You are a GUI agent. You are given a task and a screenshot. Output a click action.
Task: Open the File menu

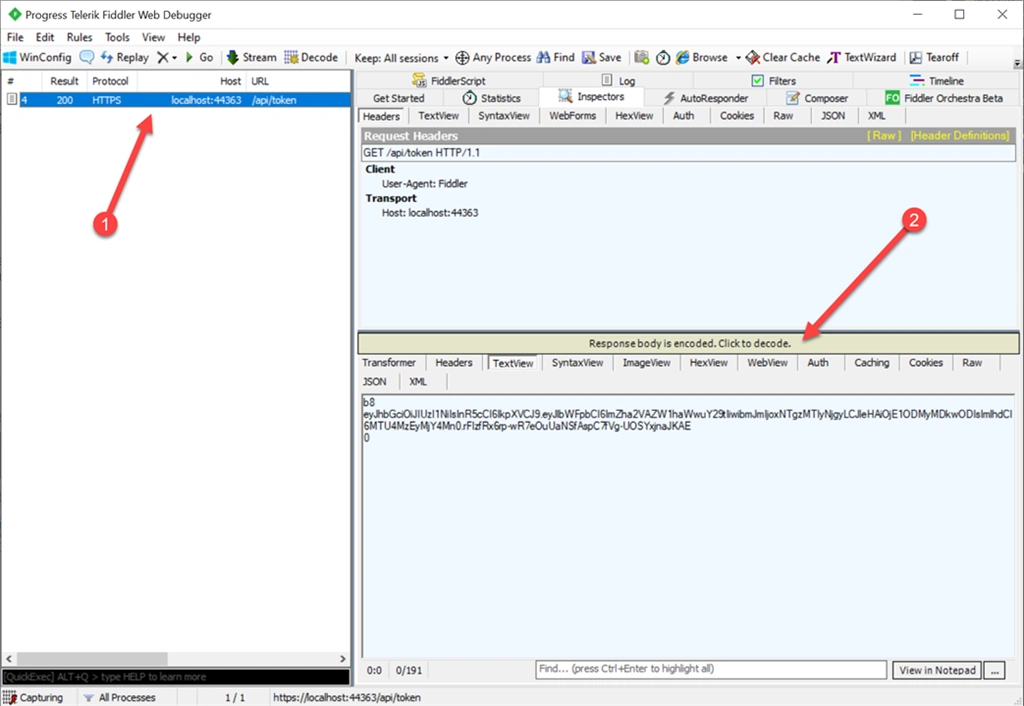pyautogui.click(x=15, y=37)
